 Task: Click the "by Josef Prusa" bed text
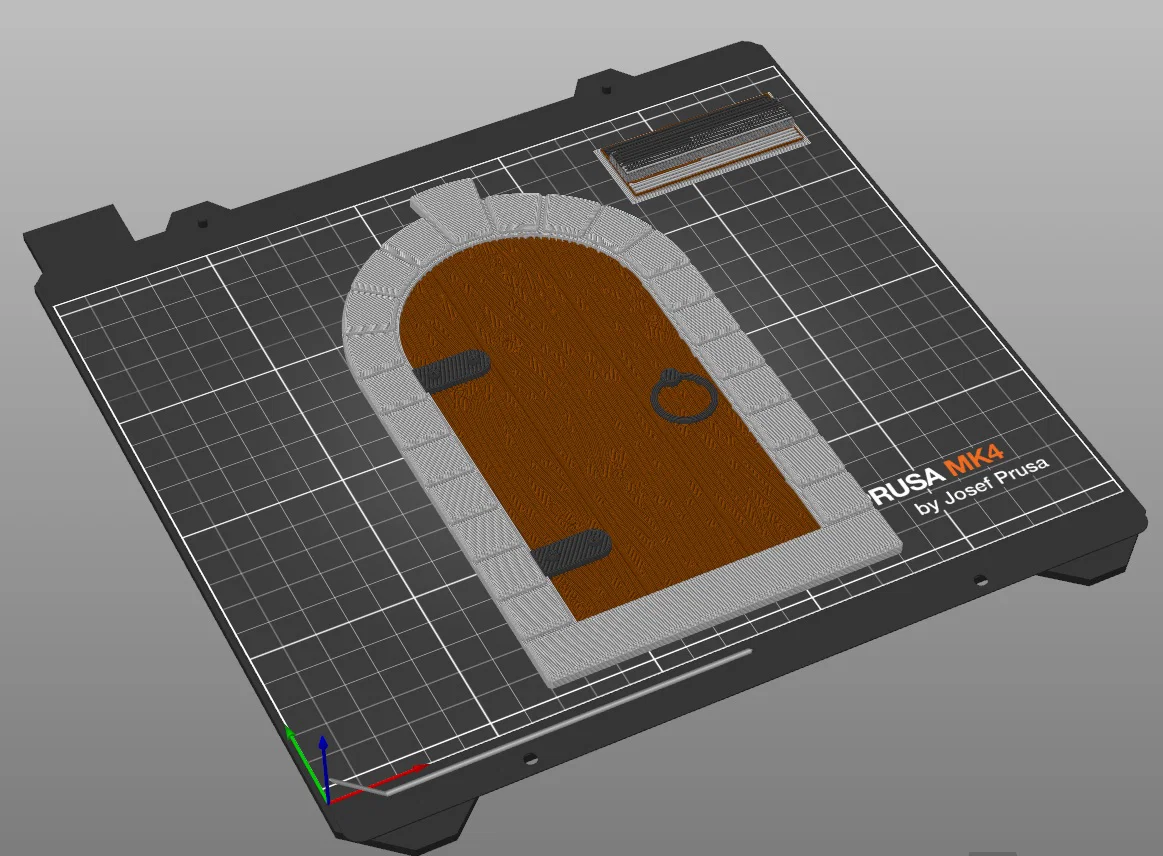coord(981,485)
